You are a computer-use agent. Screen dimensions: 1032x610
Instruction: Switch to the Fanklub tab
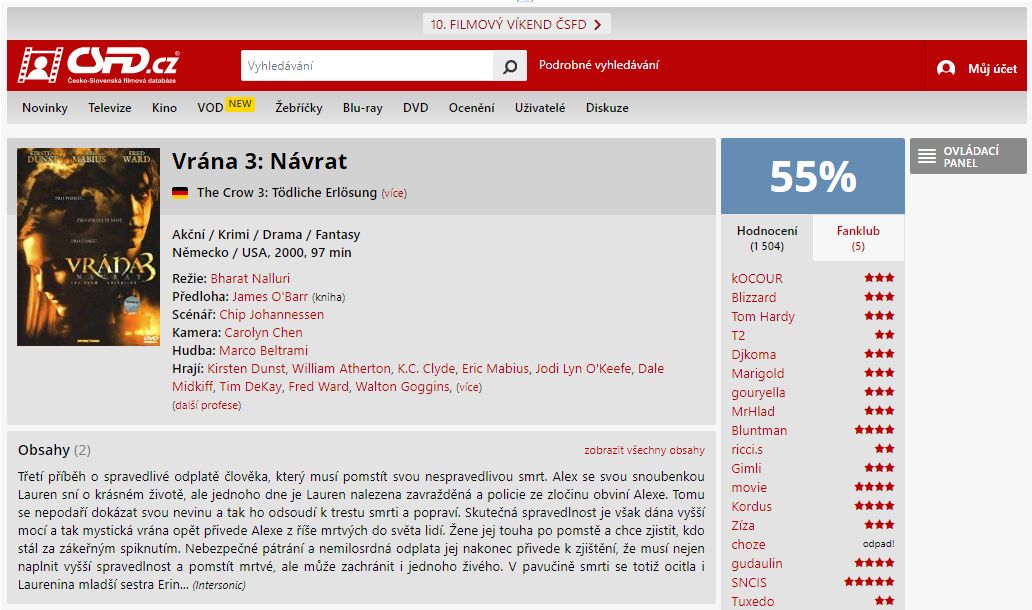tap(858, 237)
